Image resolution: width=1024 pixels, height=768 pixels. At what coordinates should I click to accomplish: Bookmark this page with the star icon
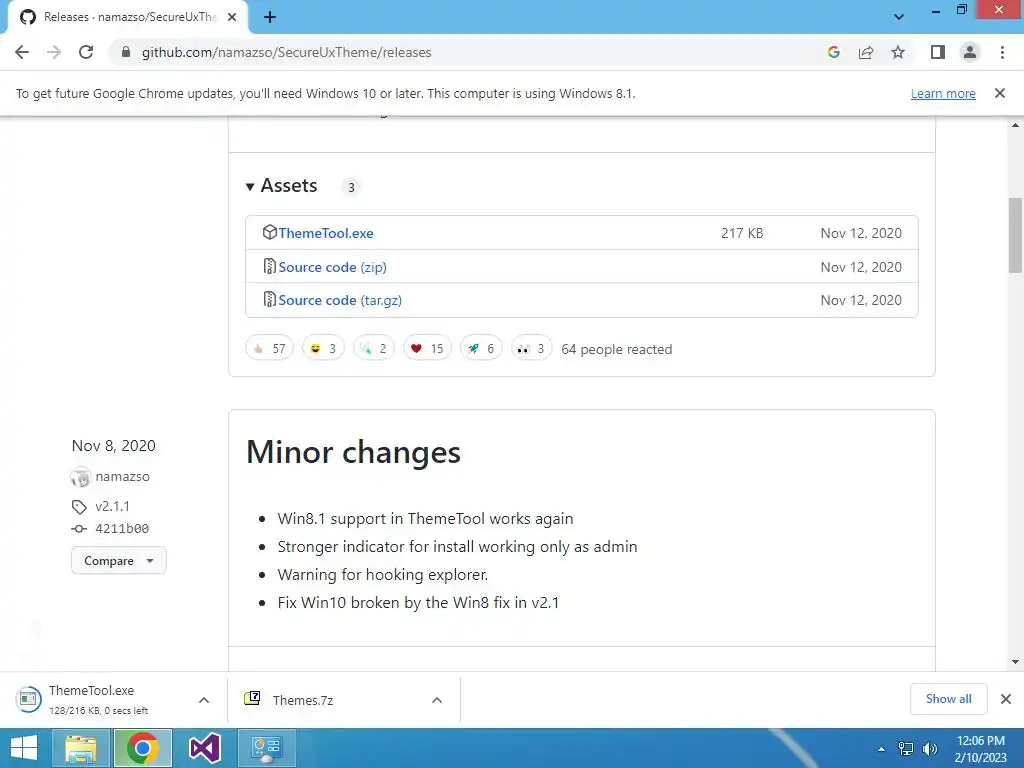pyautogui.click(x=898, y=52)
